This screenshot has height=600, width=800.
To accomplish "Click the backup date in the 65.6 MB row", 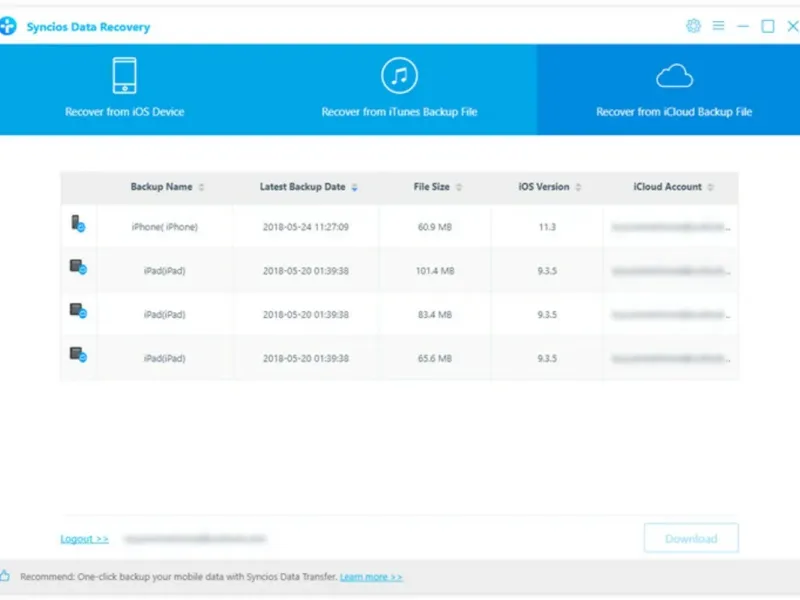I will tap(306, 359).
